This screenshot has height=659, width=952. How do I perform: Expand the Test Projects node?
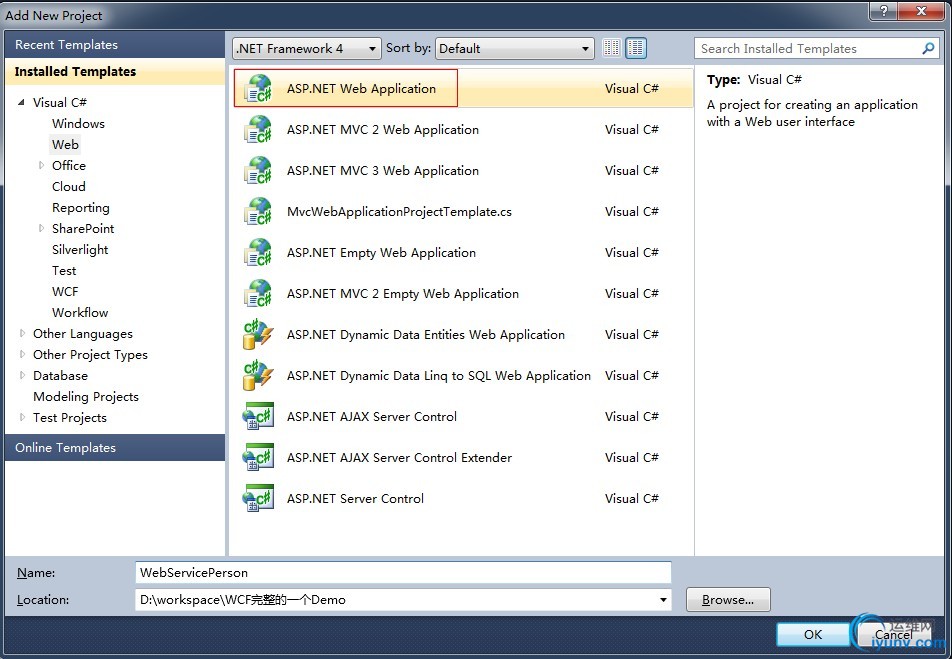(22, 417)
